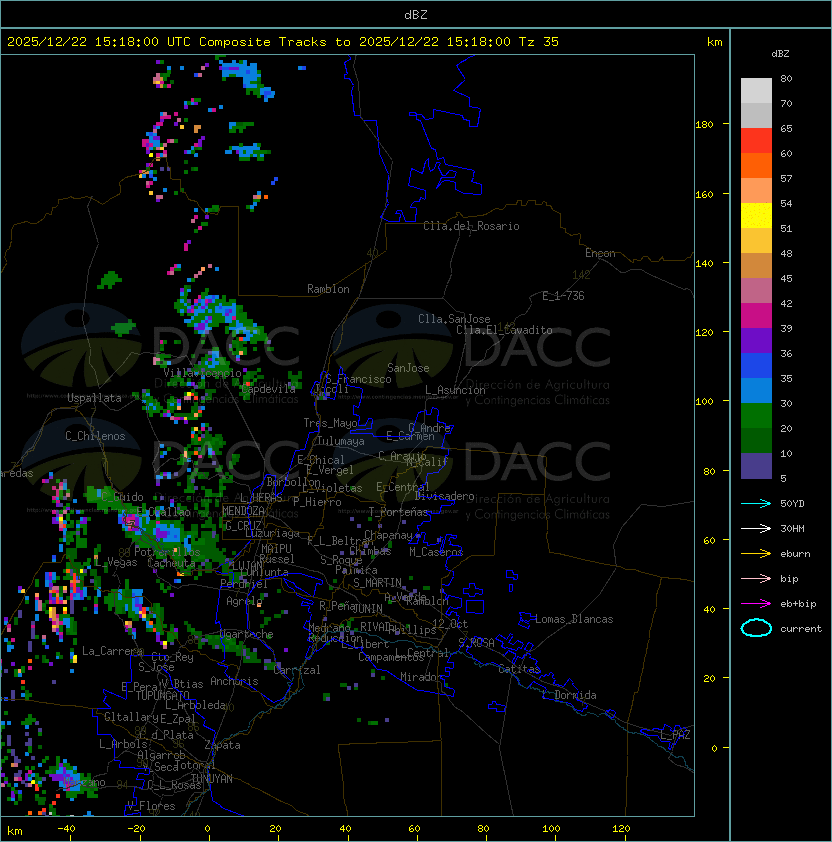
Task: Click the 10 dBZ slate-purple legend swatch
Action: pos(756,466)
